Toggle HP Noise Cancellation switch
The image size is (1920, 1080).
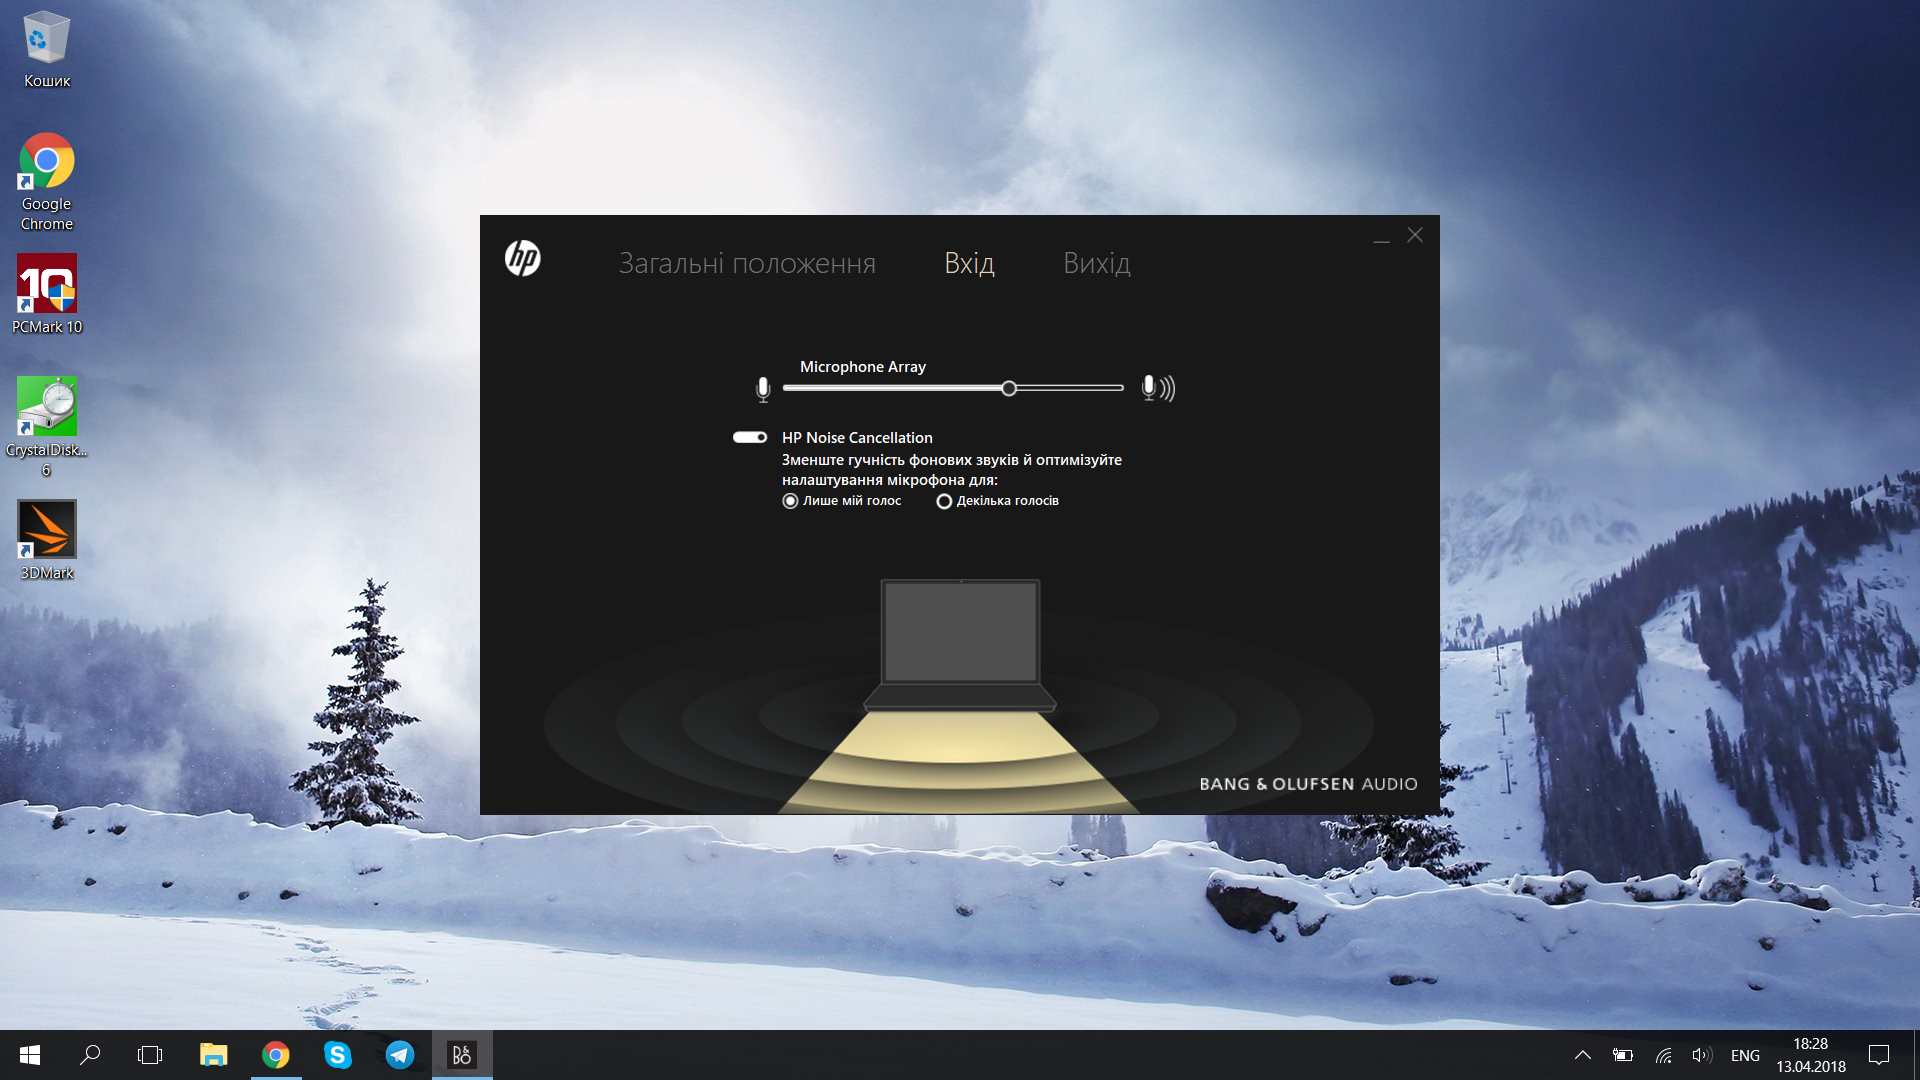point(750,437)
